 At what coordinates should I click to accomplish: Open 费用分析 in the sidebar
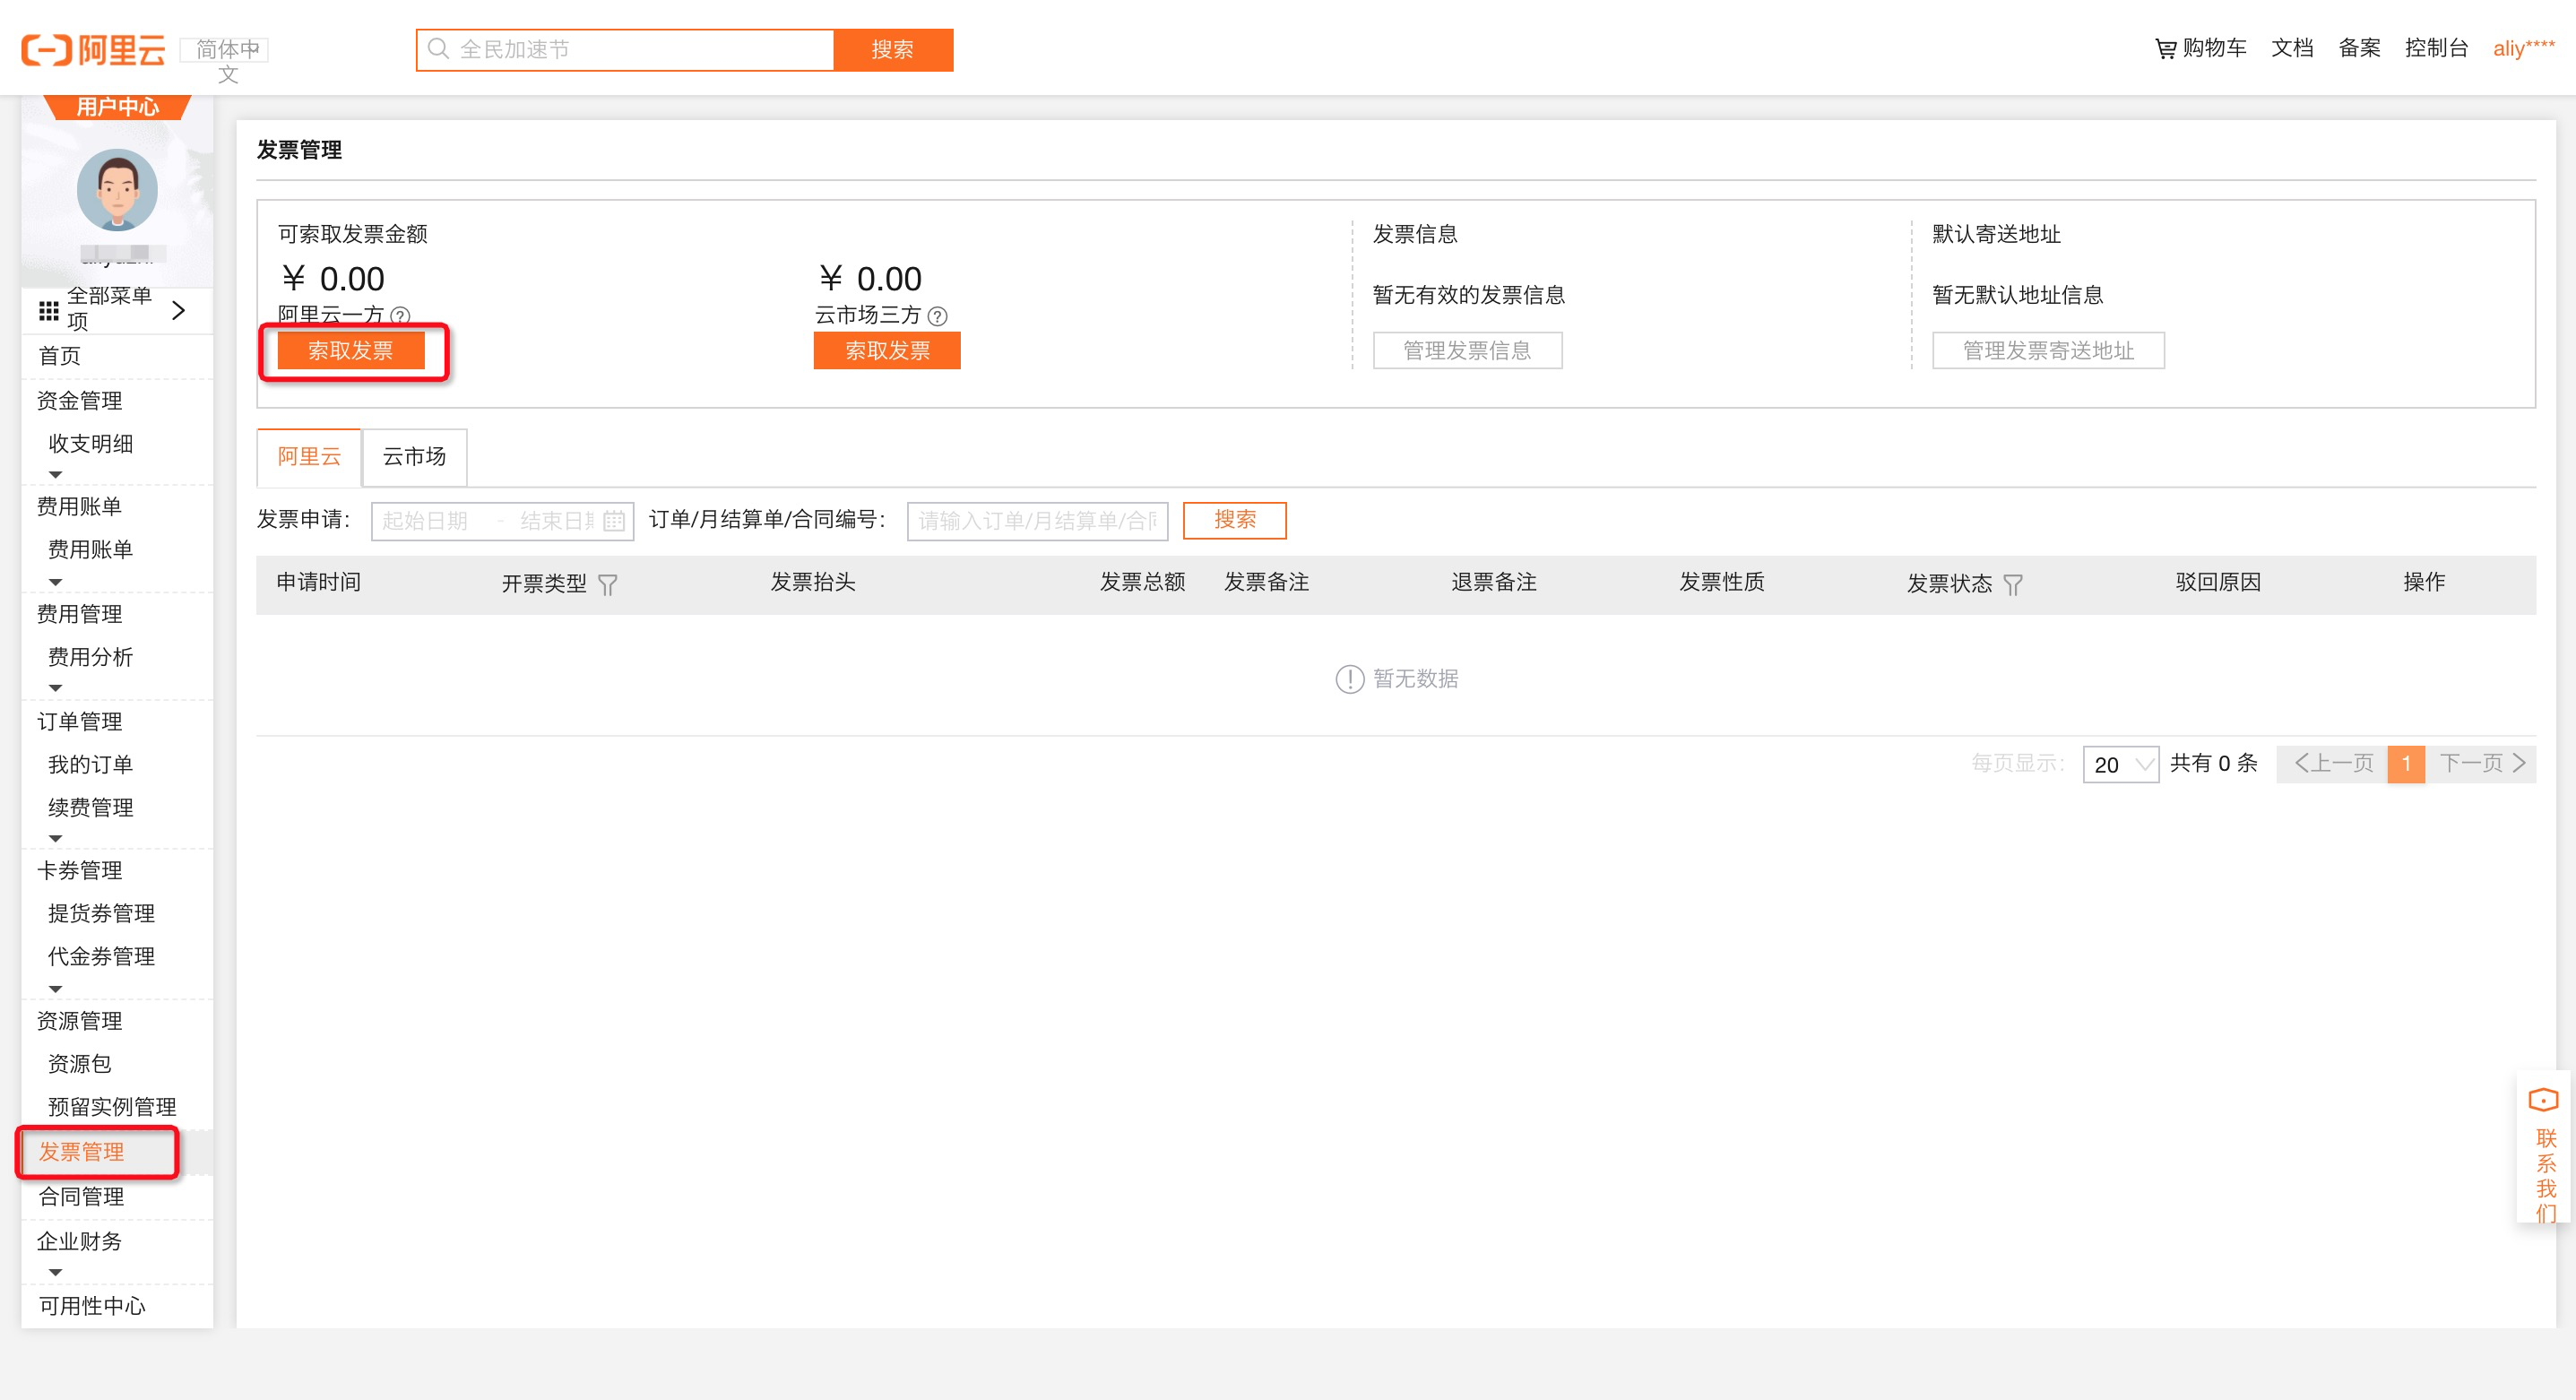click(90, 657)
